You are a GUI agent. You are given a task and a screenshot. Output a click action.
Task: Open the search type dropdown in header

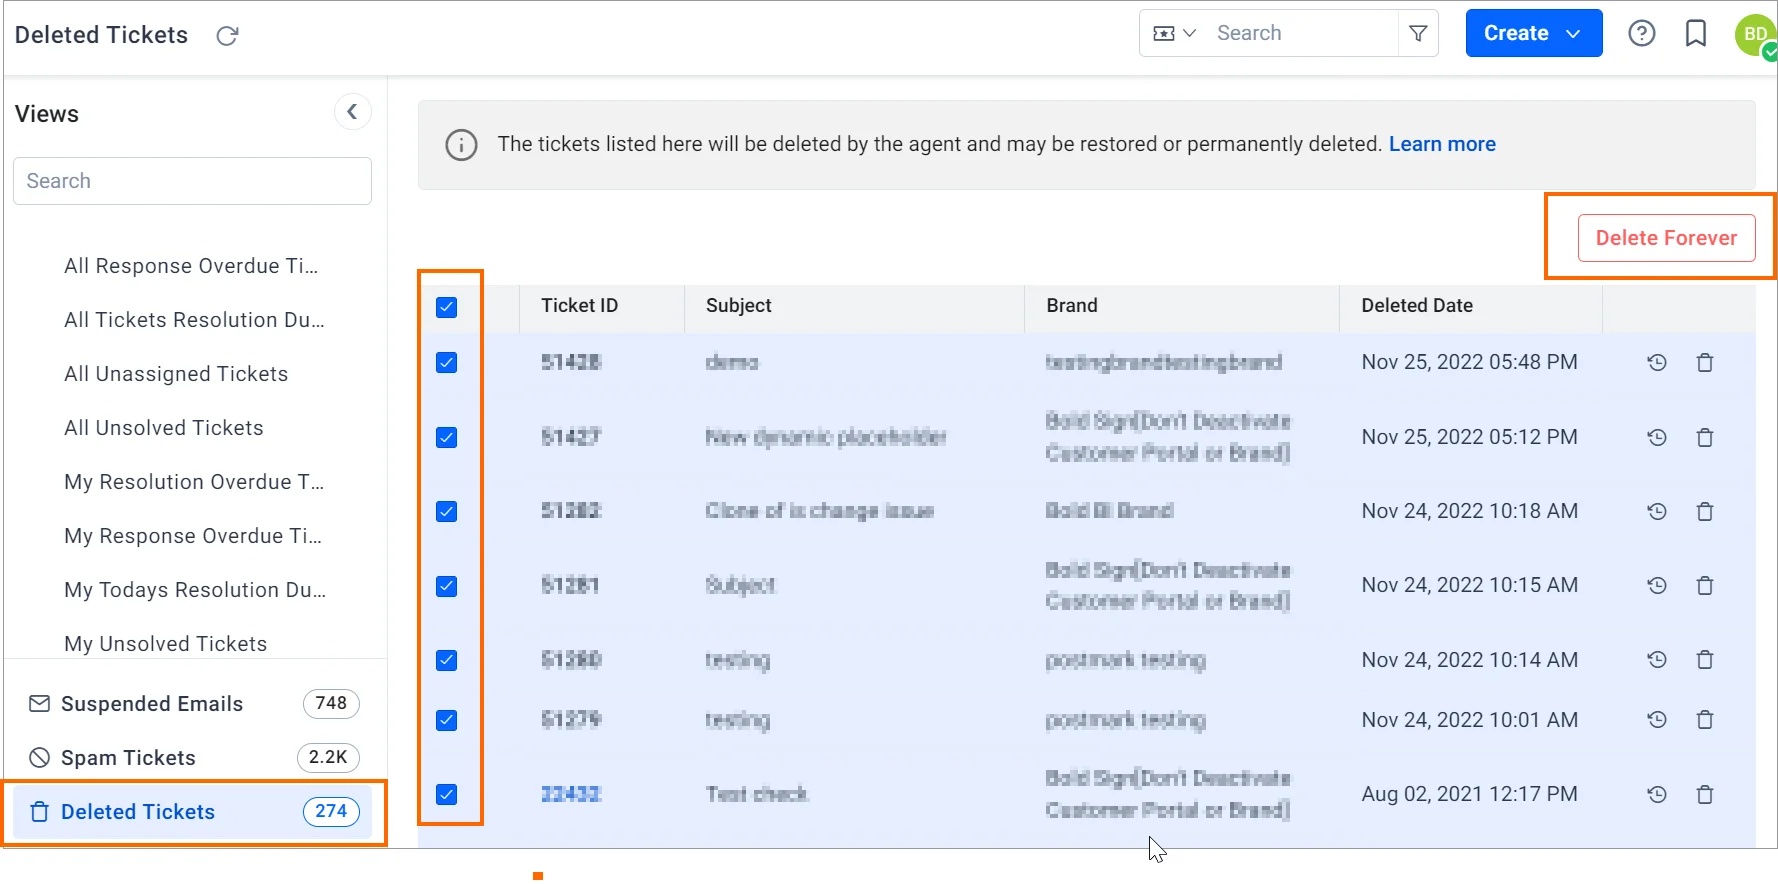click(x=1174, y=34)
